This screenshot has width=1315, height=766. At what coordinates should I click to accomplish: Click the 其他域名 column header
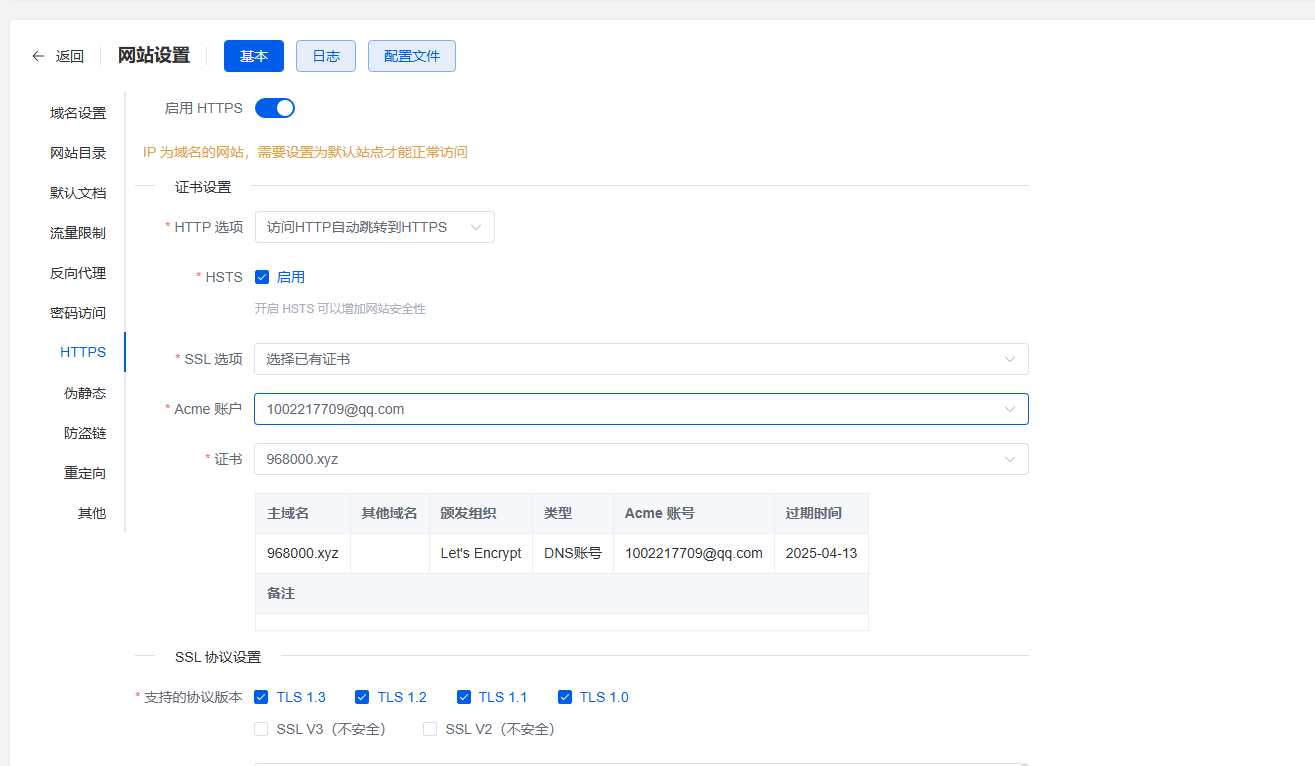390,513
